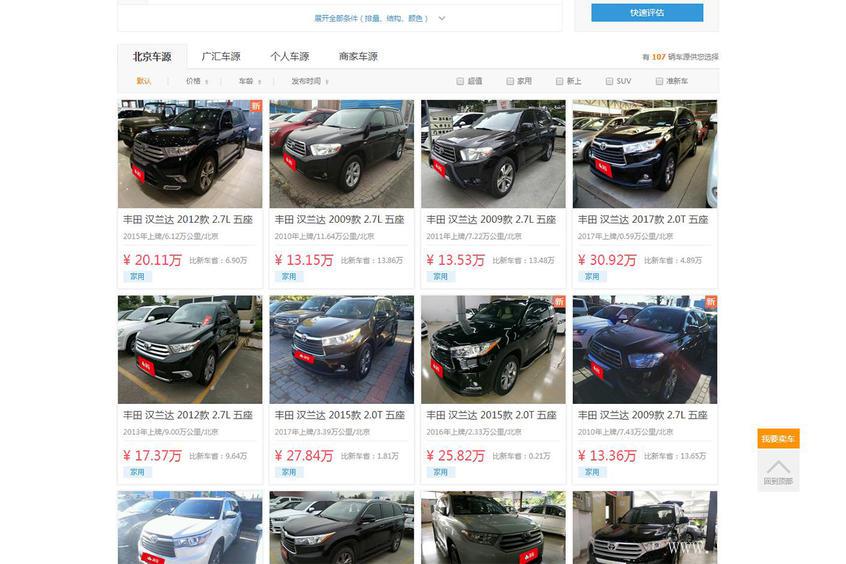Click the 我要卖车 orange side button
The height and width of the screenshot is (564, 846).
click(778, 439)
